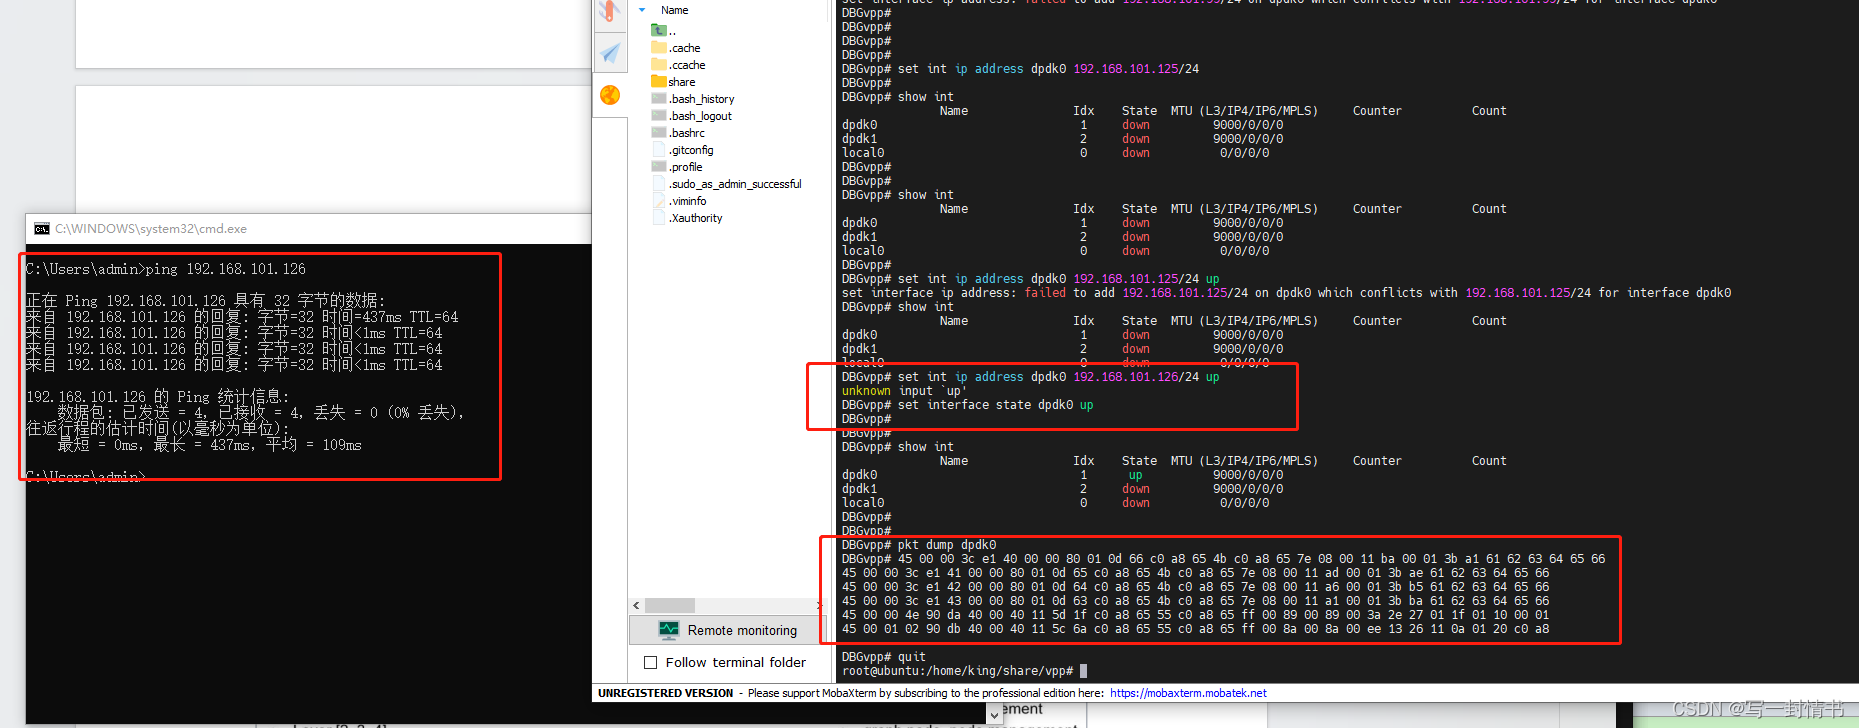Image resolution: width=1859 pixels, height=728 pixels.
Task: Enable Follow terminal folder checkbox
Action: [x=651, y=662]
